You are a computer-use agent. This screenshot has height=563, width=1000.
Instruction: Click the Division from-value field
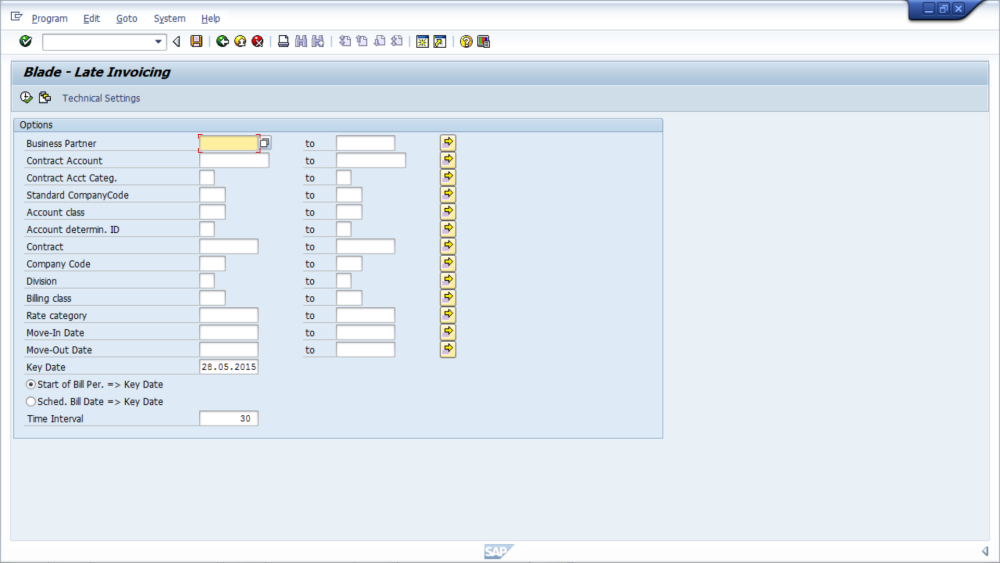click(207, 281)
